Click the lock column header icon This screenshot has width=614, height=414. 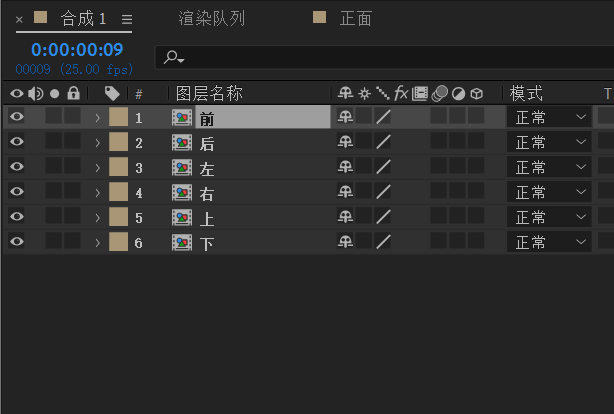(73, 93)
